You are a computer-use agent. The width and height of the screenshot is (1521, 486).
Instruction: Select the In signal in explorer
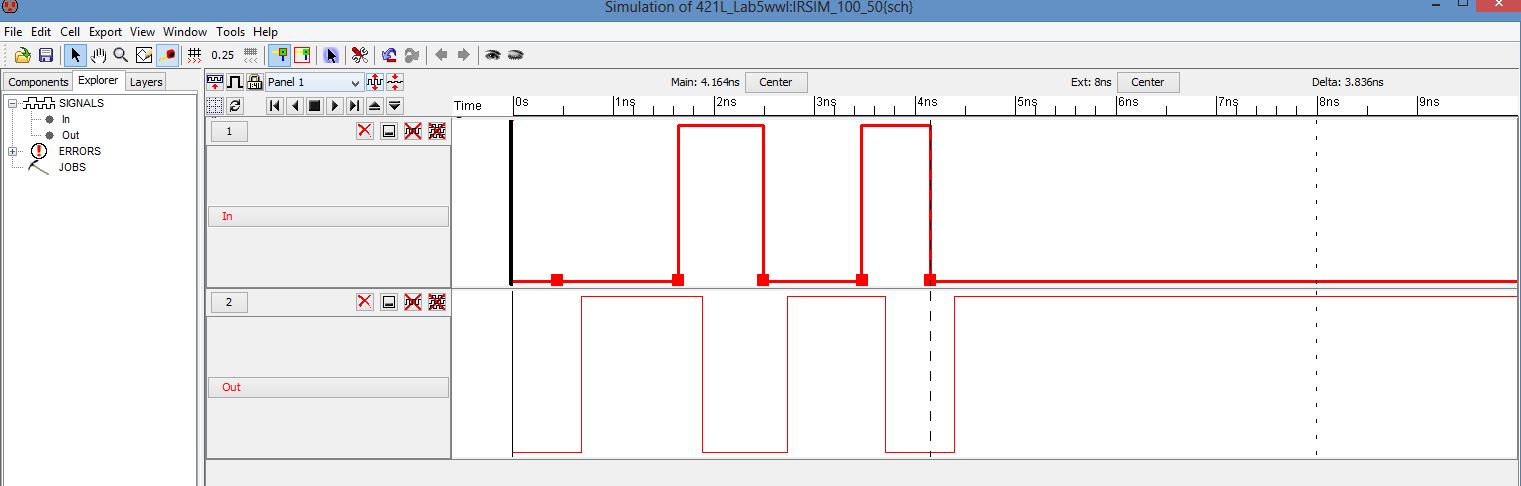point(65,119)
